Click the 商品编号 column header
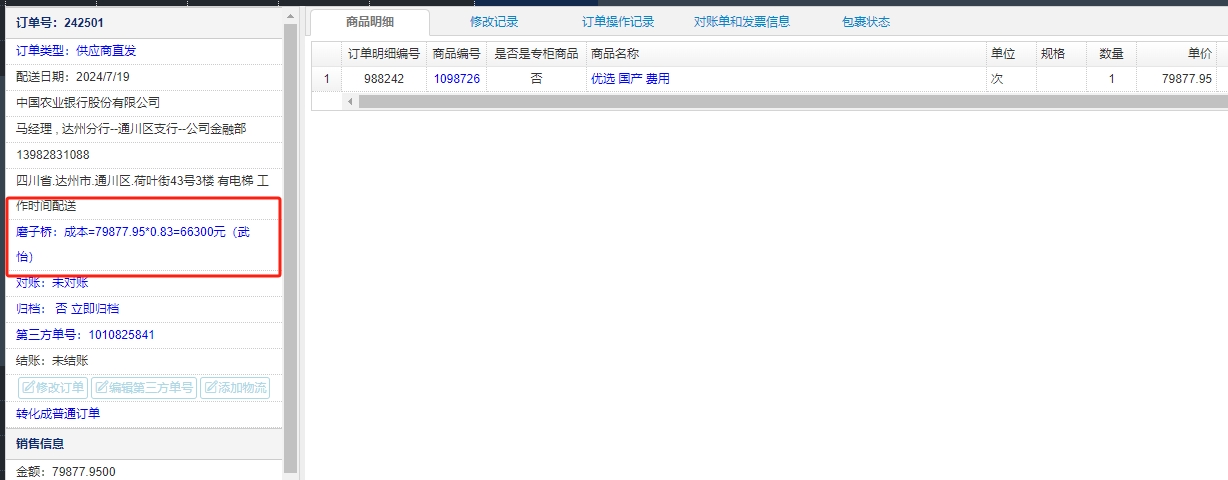 coord(456,53)
